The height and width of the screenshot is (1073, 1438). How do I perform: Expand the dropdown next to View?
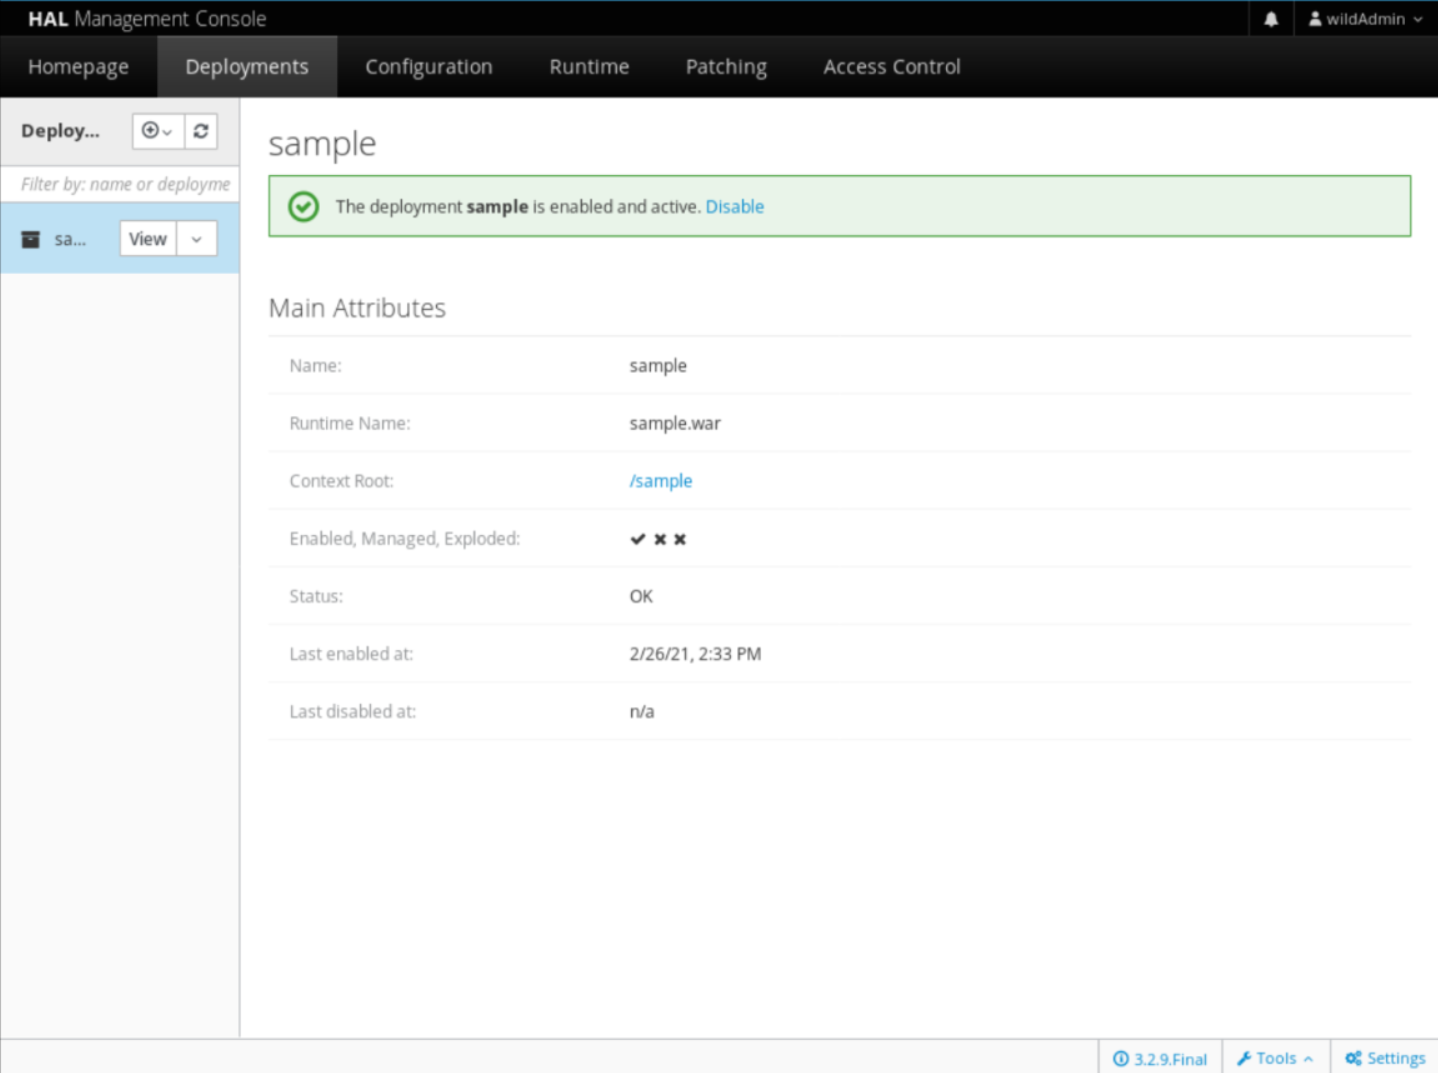point(197,240)
